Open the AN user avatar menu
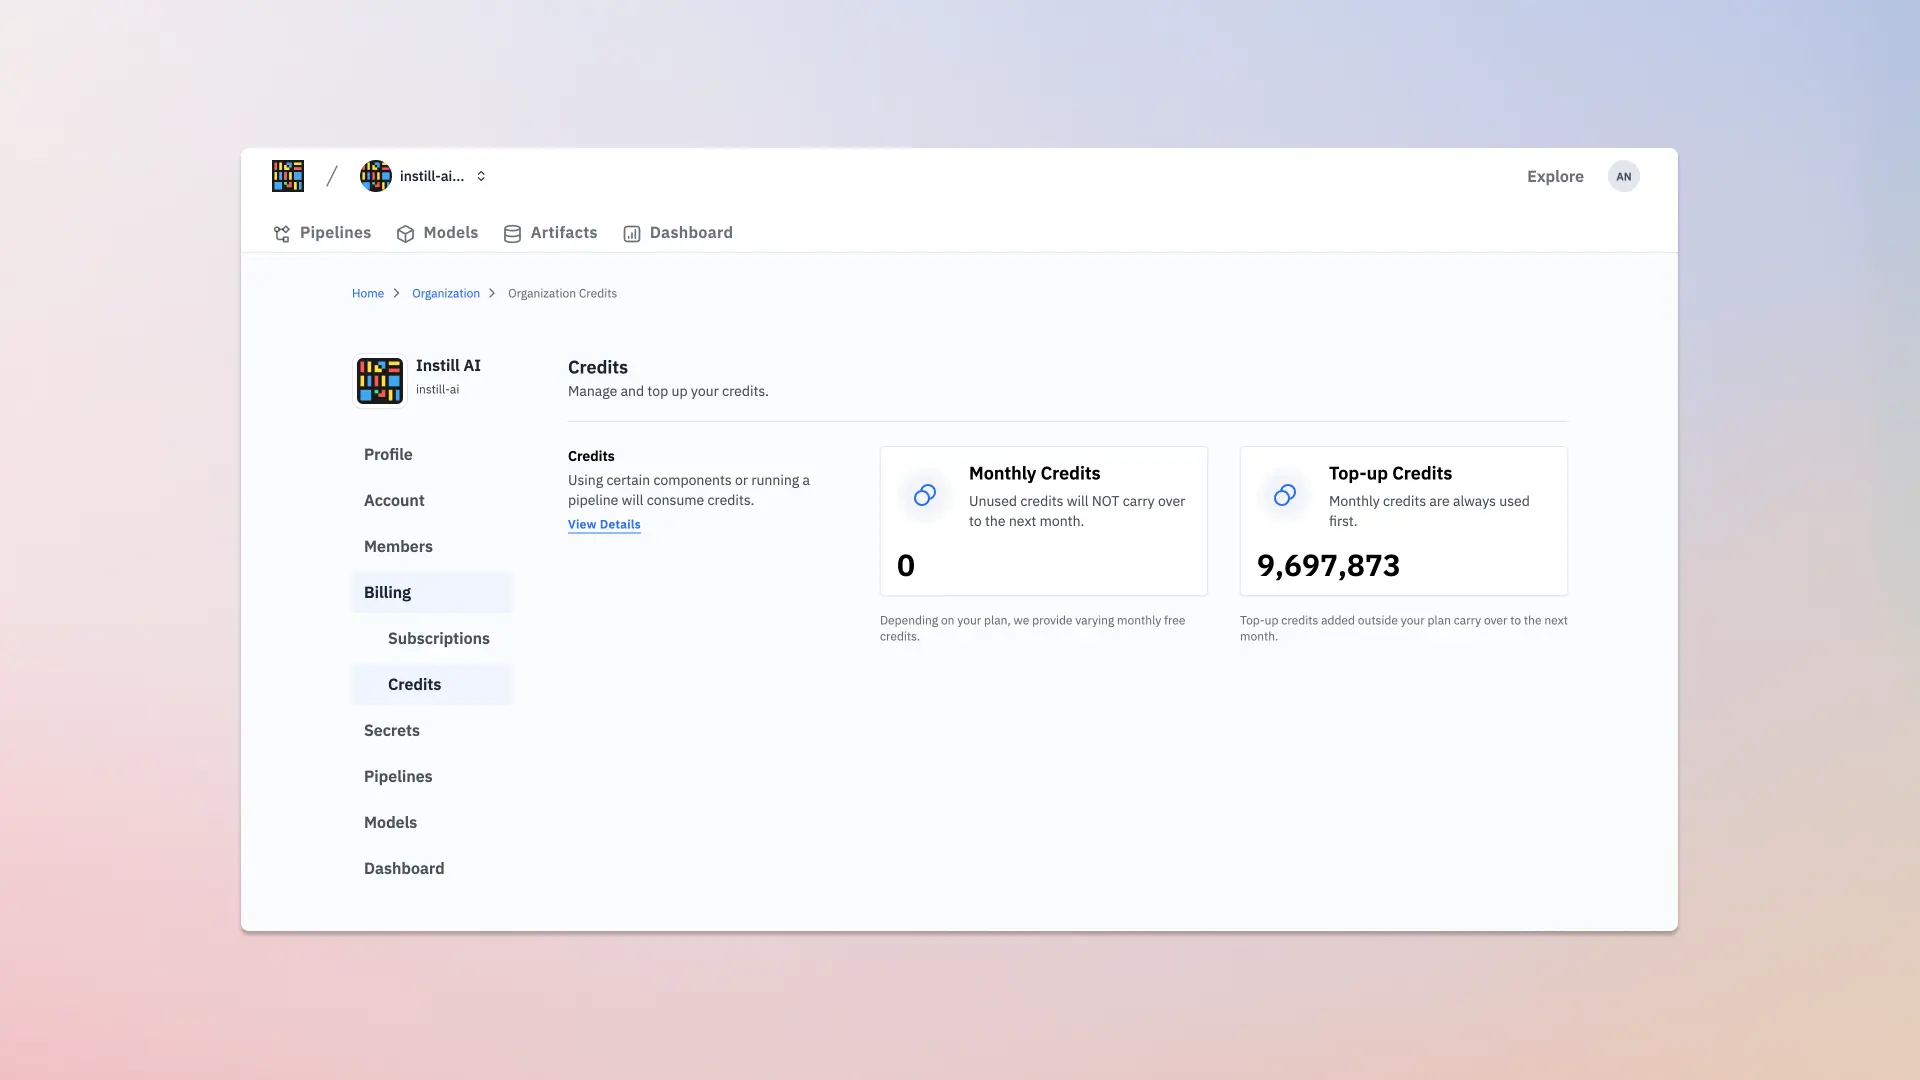Screen dimensions: 1920x1080 (1624, 176)
